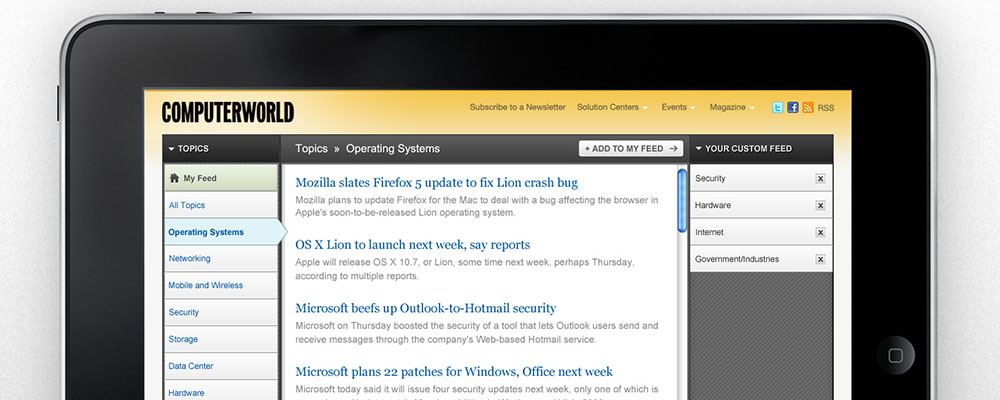Click the orange RSS feed icon
Screen dimensions: 1000x400
pos(808,108)
